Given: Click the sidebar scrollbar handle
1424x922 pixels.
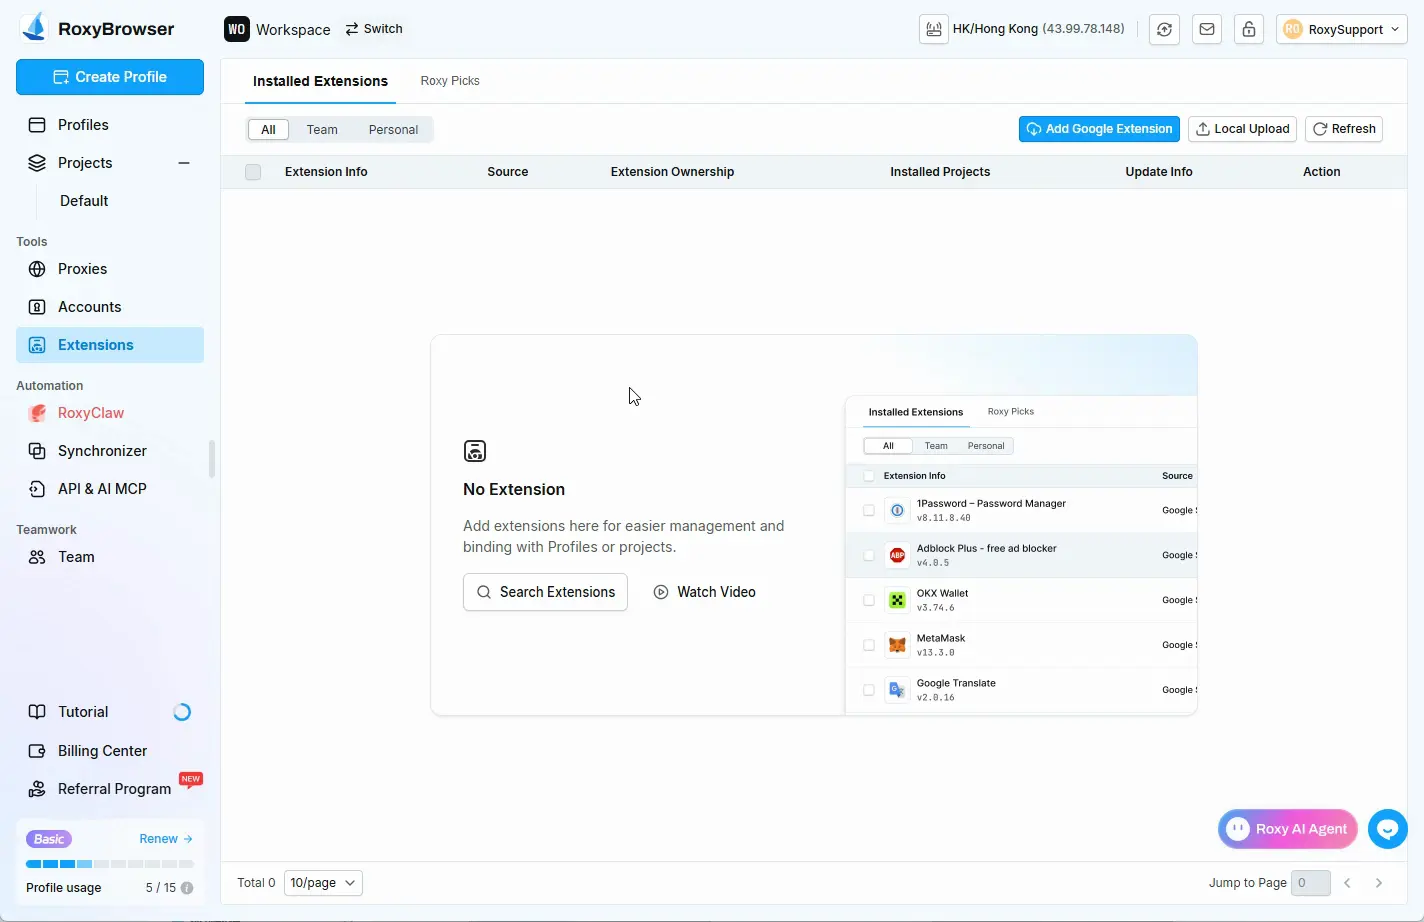Looking at the screenshot, I should tap(212, 460).
